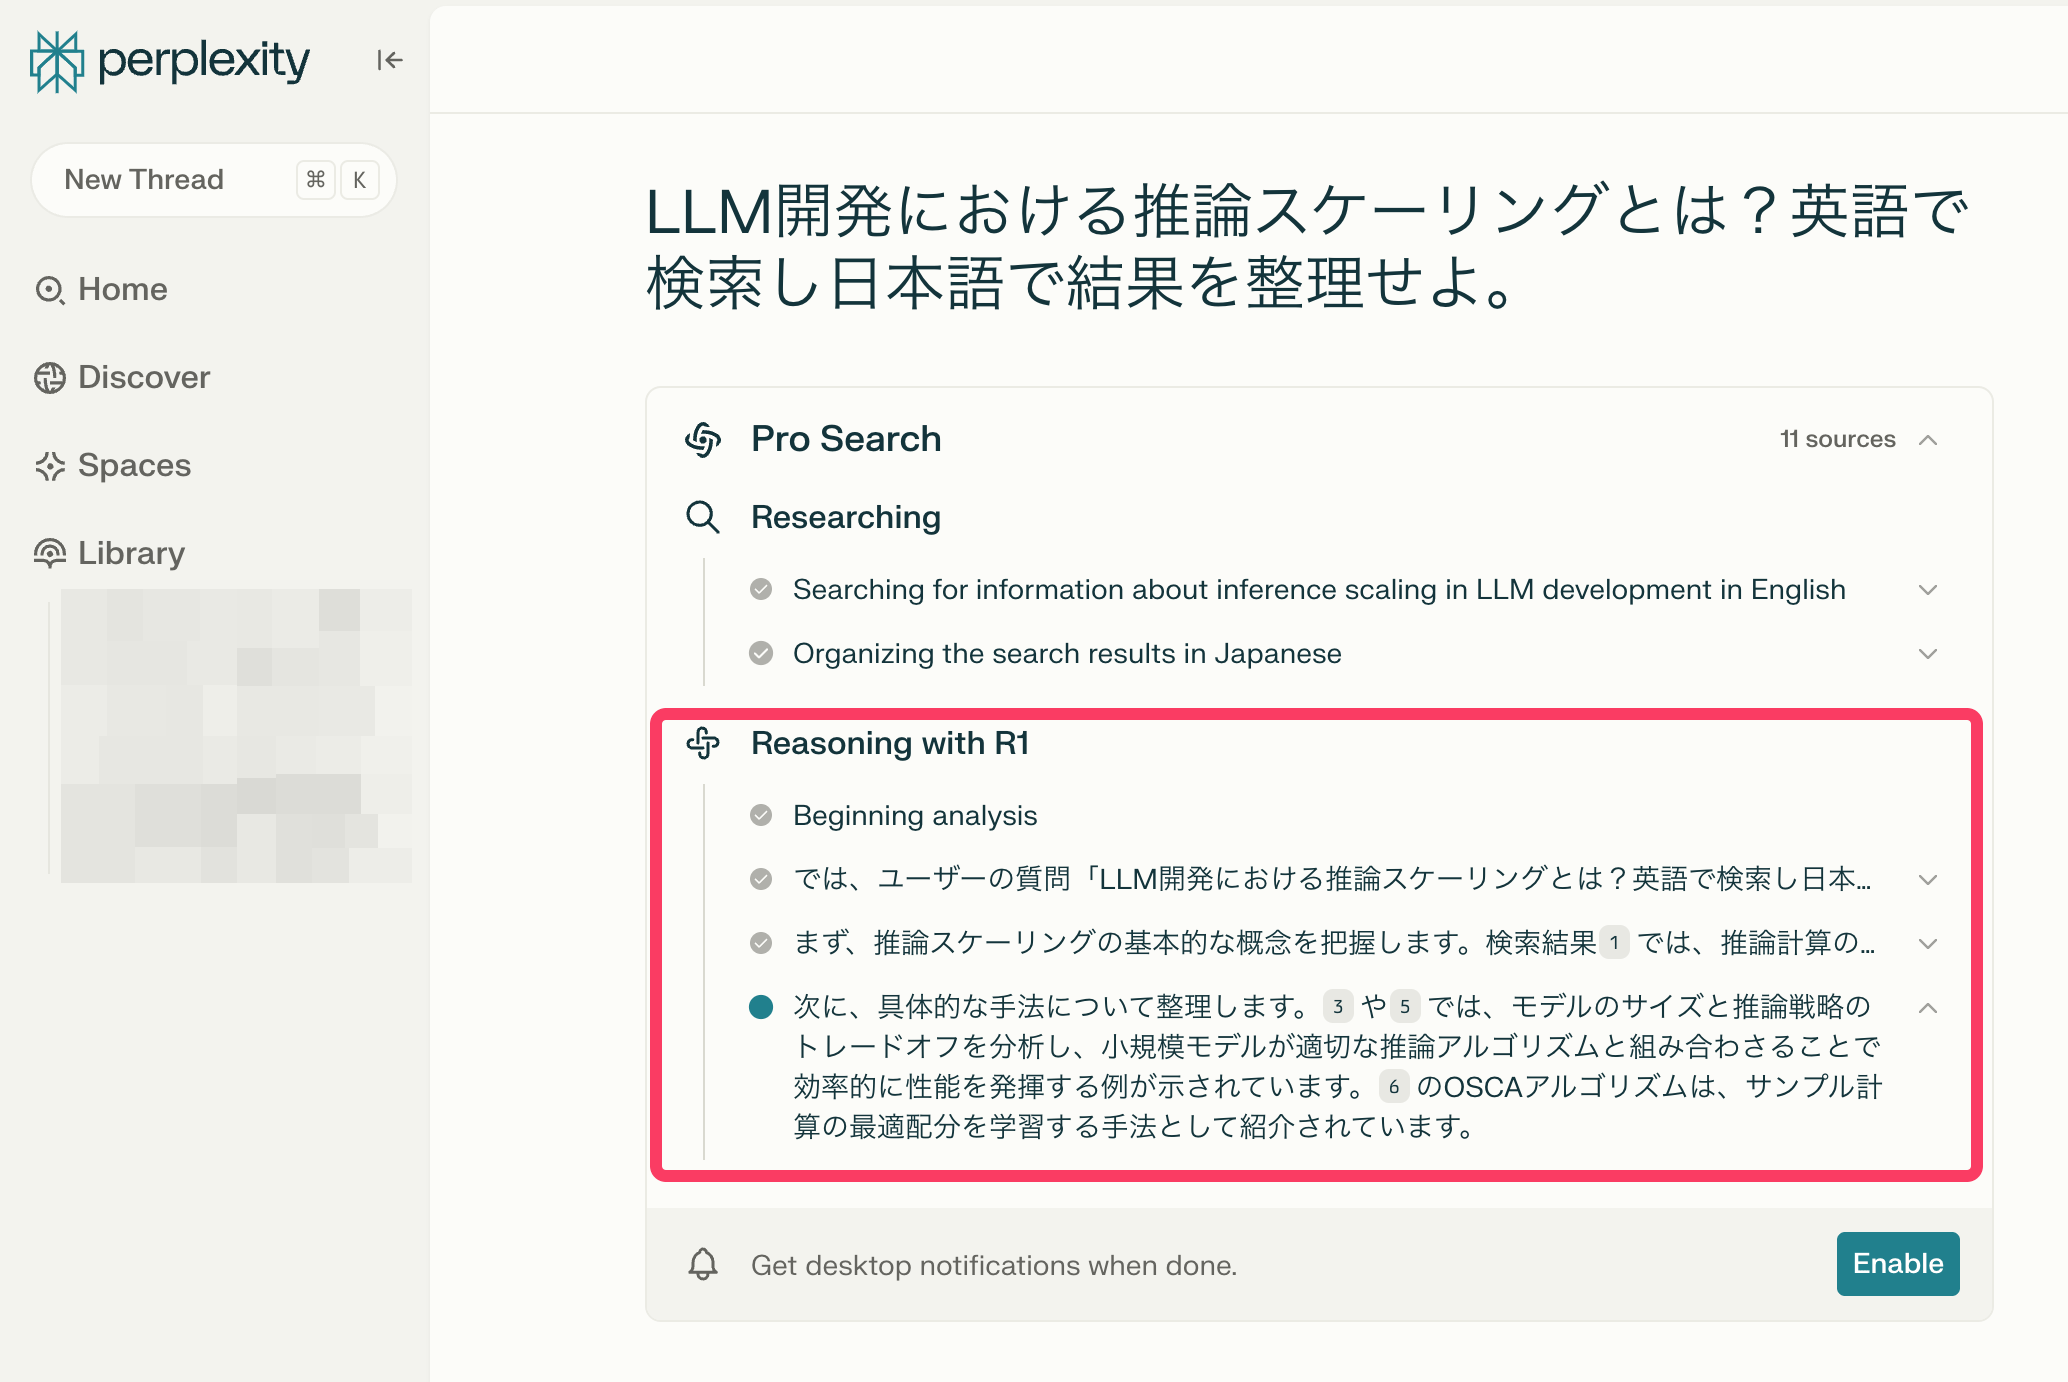Collapse the 11 sources panel

click(x=1928, y=440)
